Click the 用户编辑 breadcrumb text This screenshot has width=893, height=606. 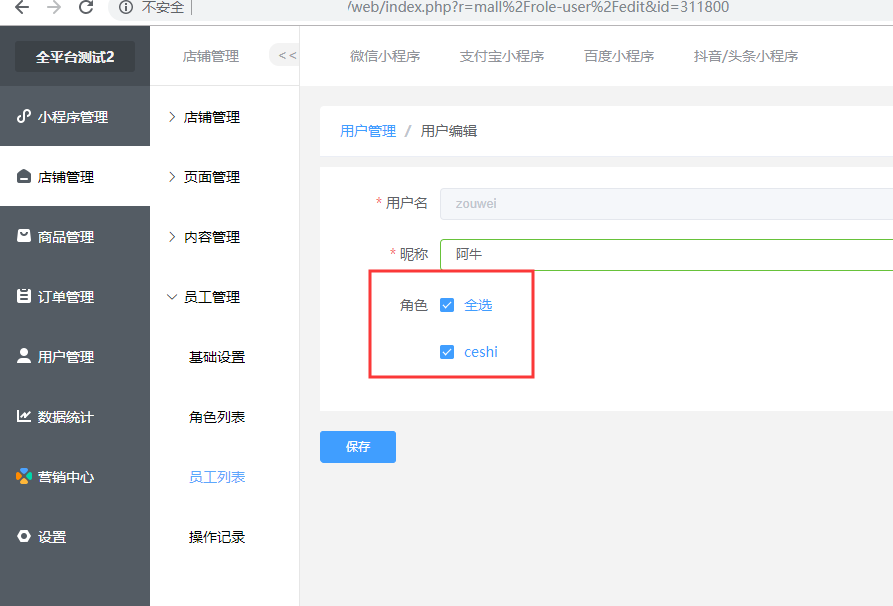pyautogui.click(x=449, y=131)
